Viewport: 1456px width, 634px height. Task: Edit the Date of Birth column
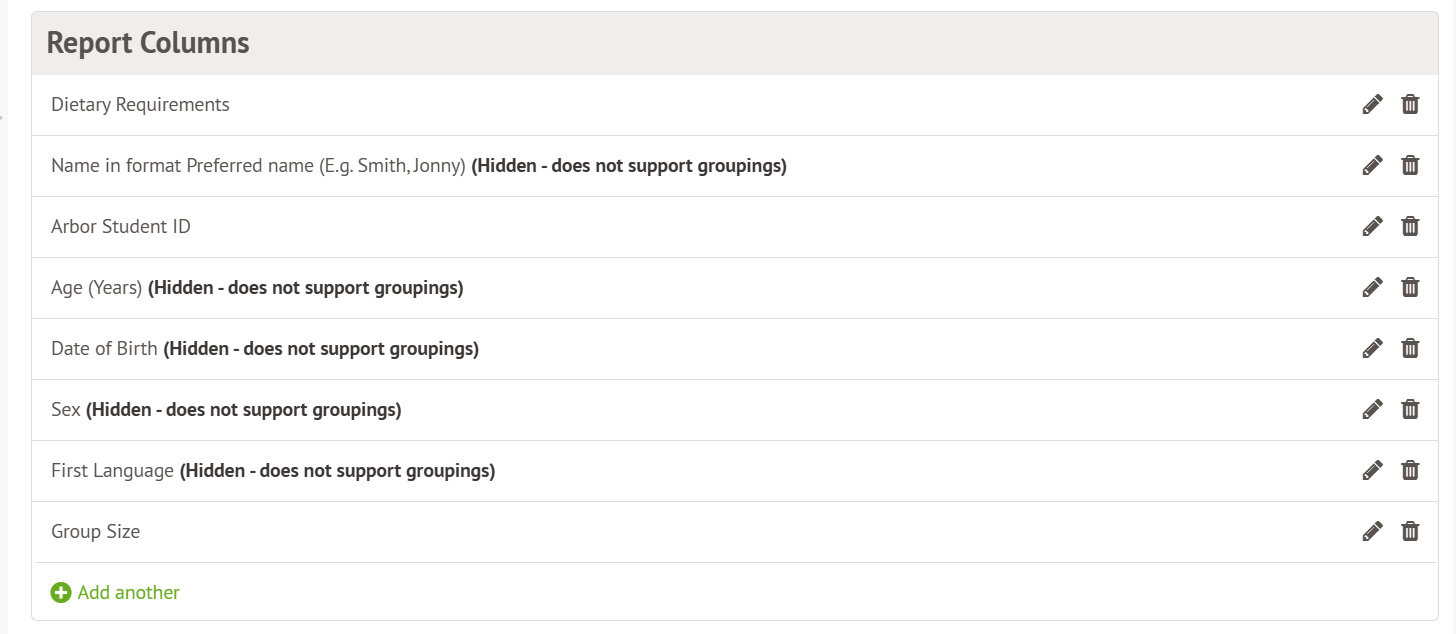[x=1372, y=348]
